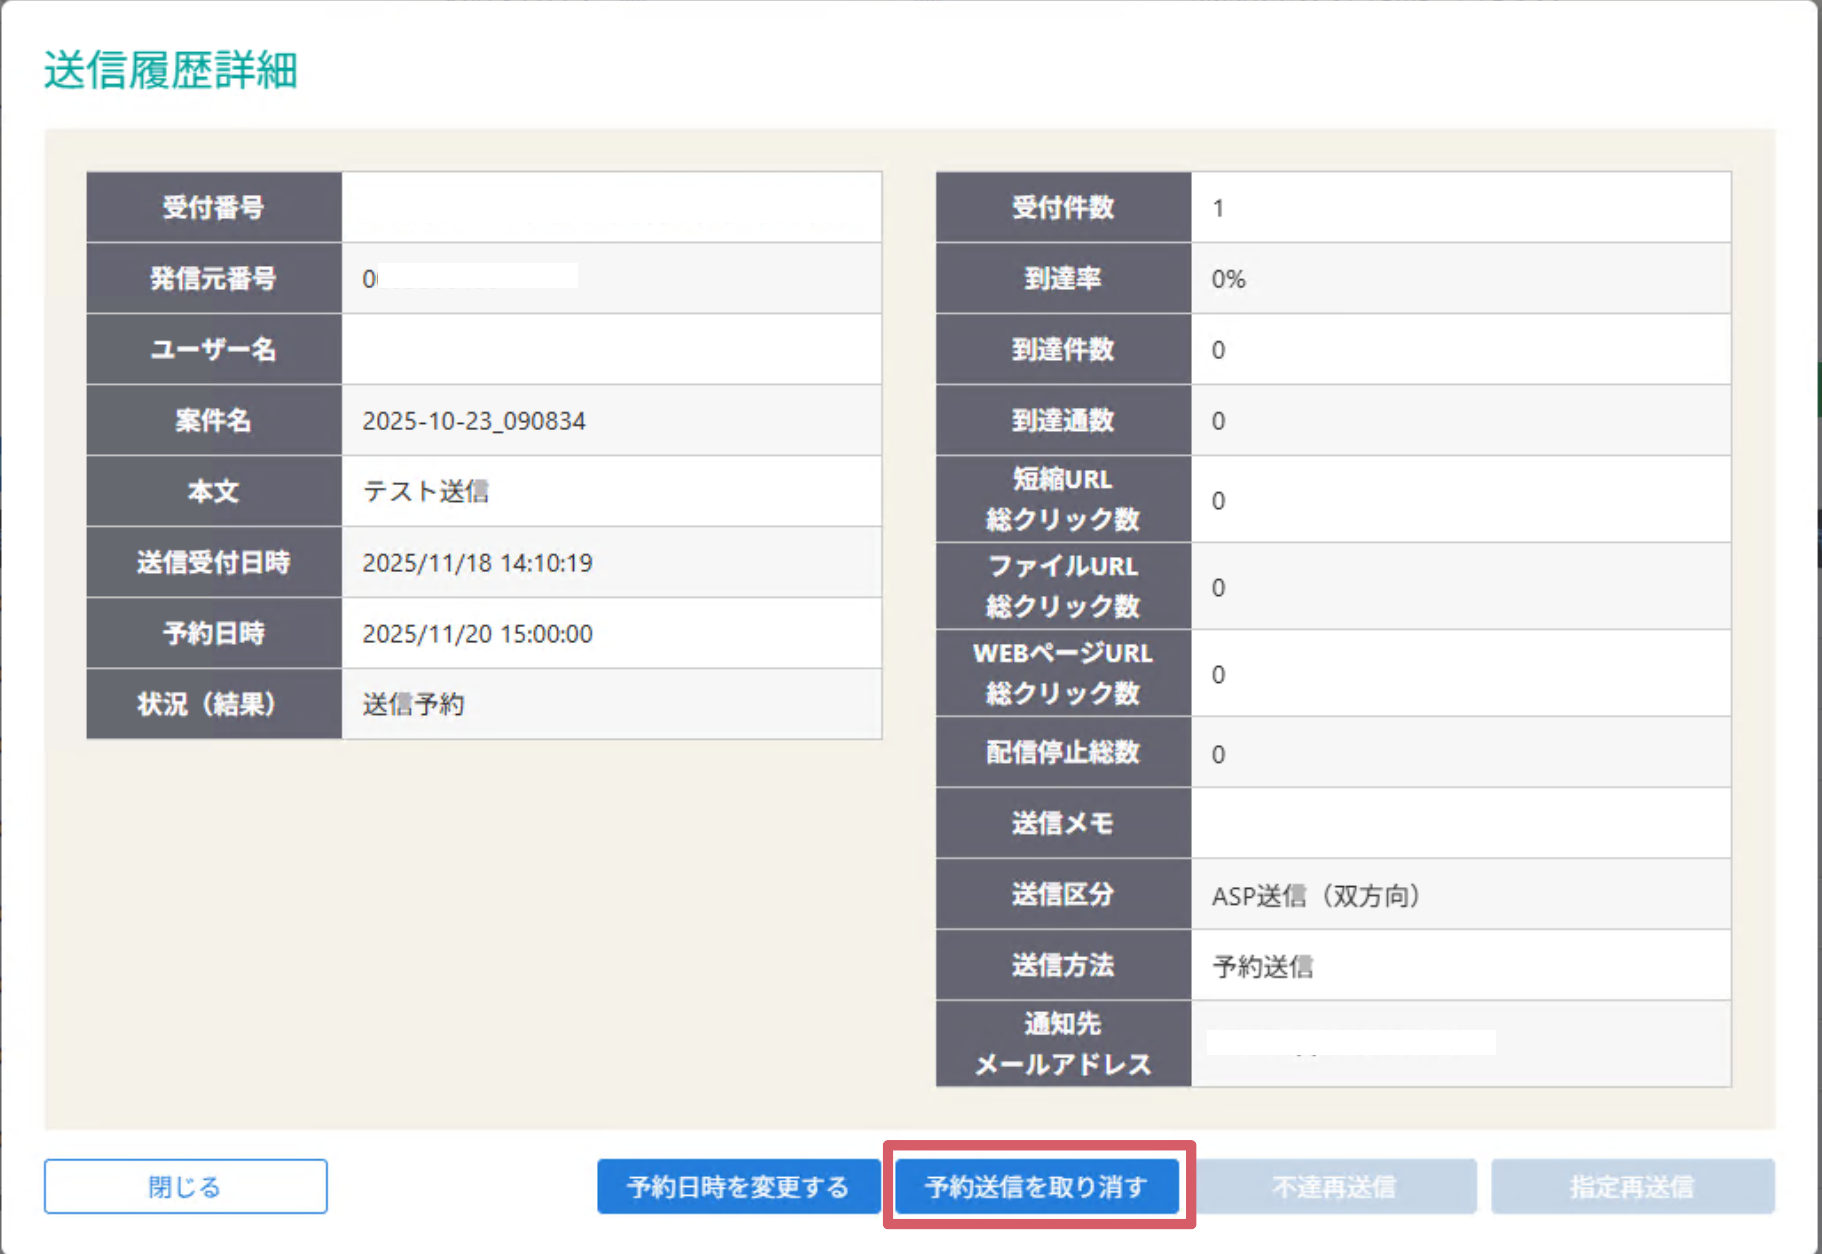
Task: Click the 案件名 value 2025-10-23_090834
Action: tap(610, 420)
